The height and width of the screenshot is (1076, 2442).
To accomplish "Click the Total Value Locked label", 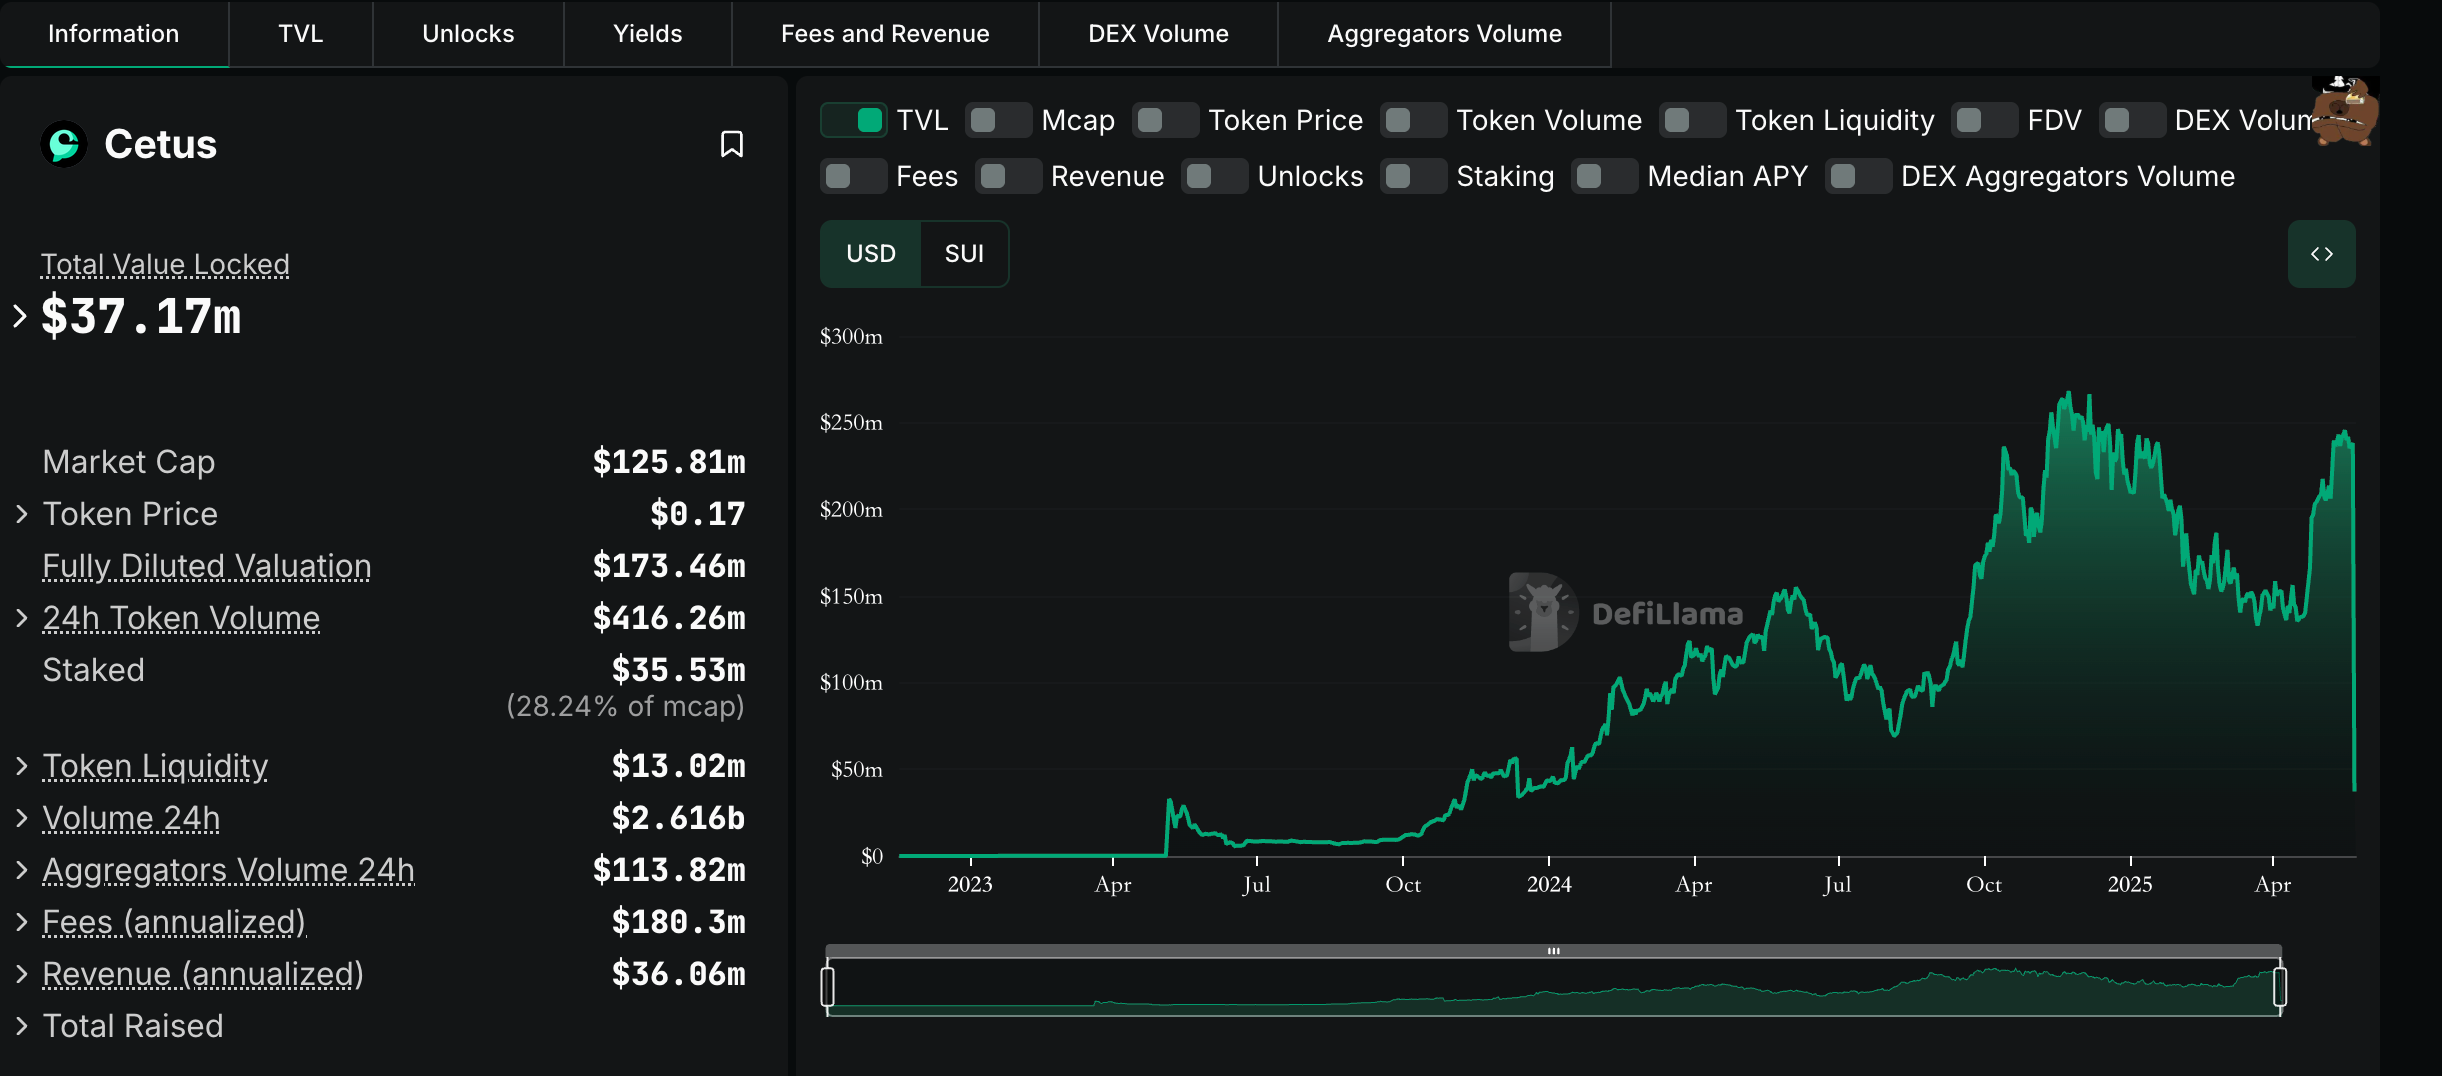I will tap(165, 264).
